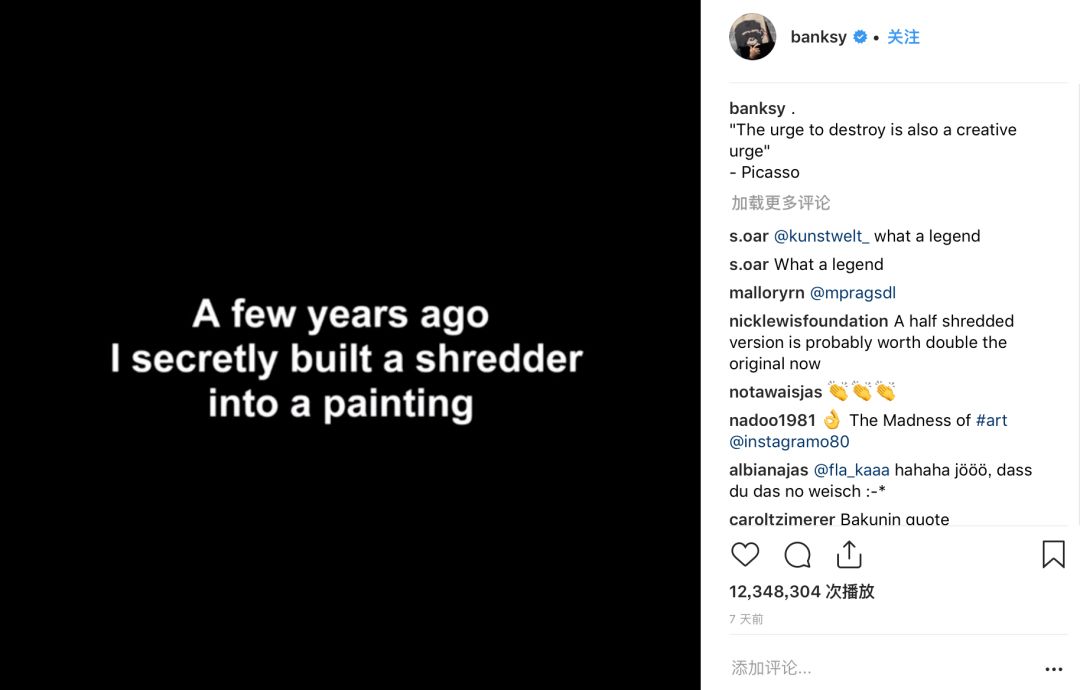Save the post with the bookmark icon
Screen dimensions: 1080x690
[1053, 555]
